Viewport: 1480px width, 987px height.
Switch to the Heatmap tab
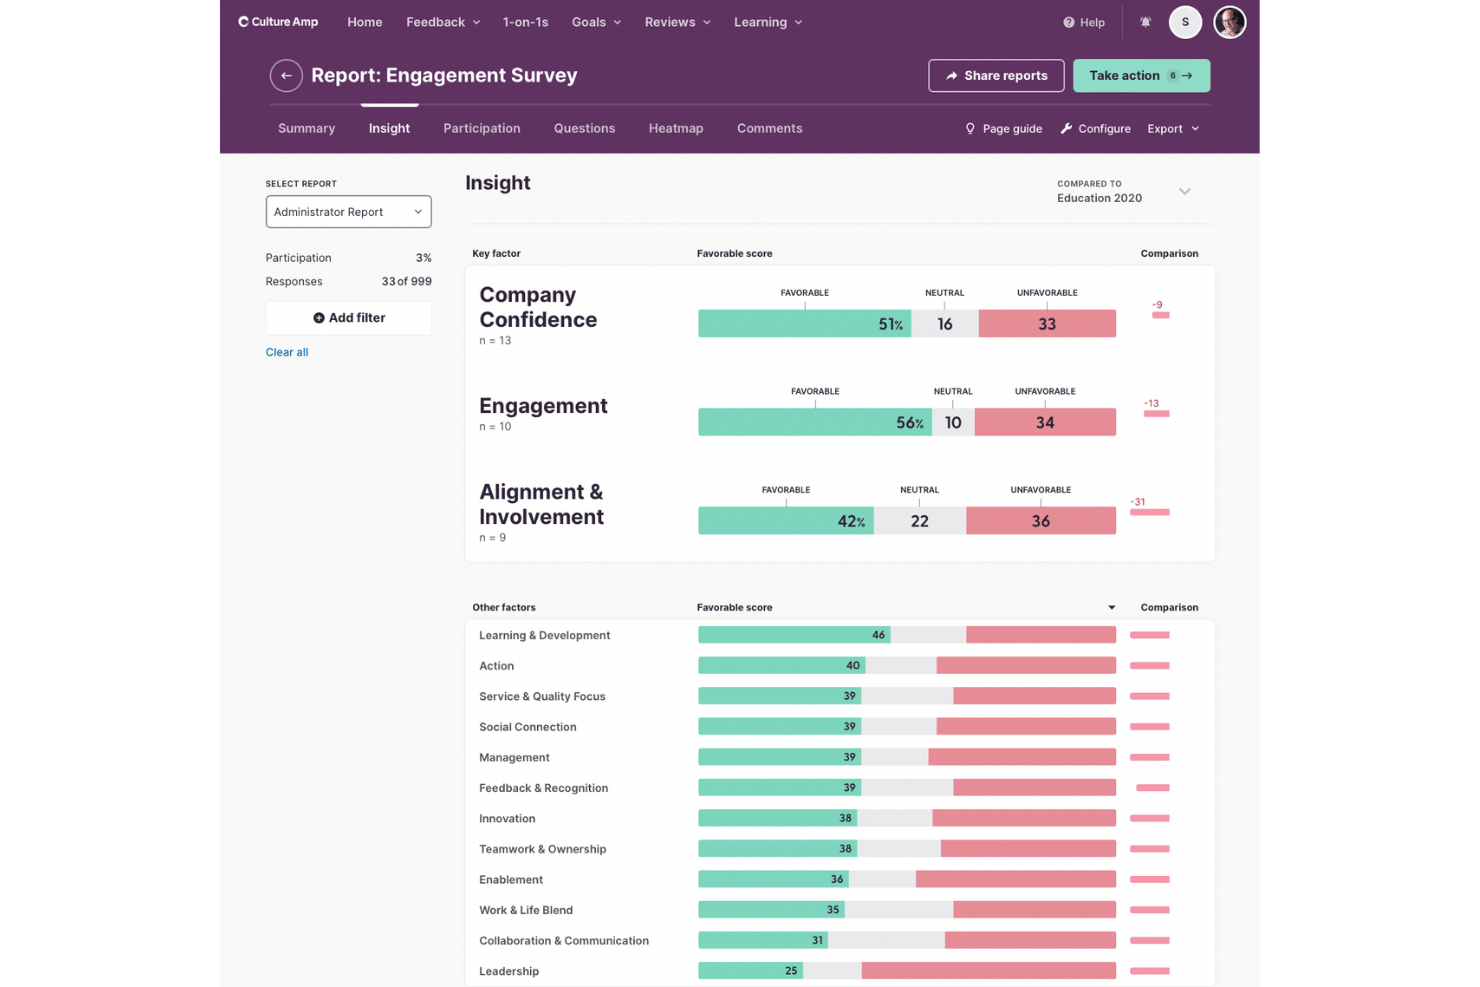676,129
